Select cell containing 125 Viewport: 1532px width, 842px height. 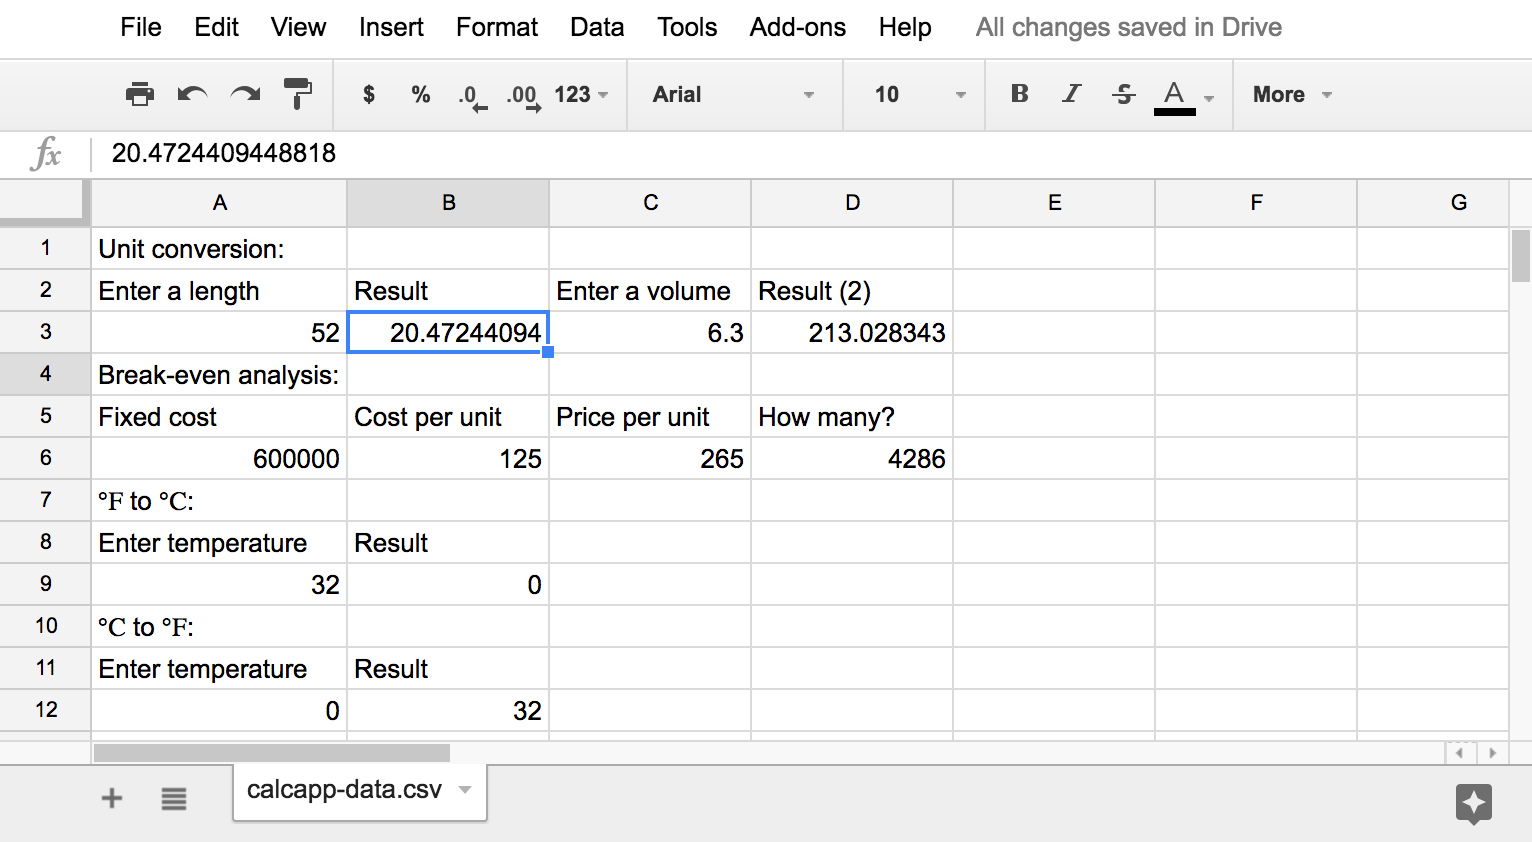coord(448,458)
